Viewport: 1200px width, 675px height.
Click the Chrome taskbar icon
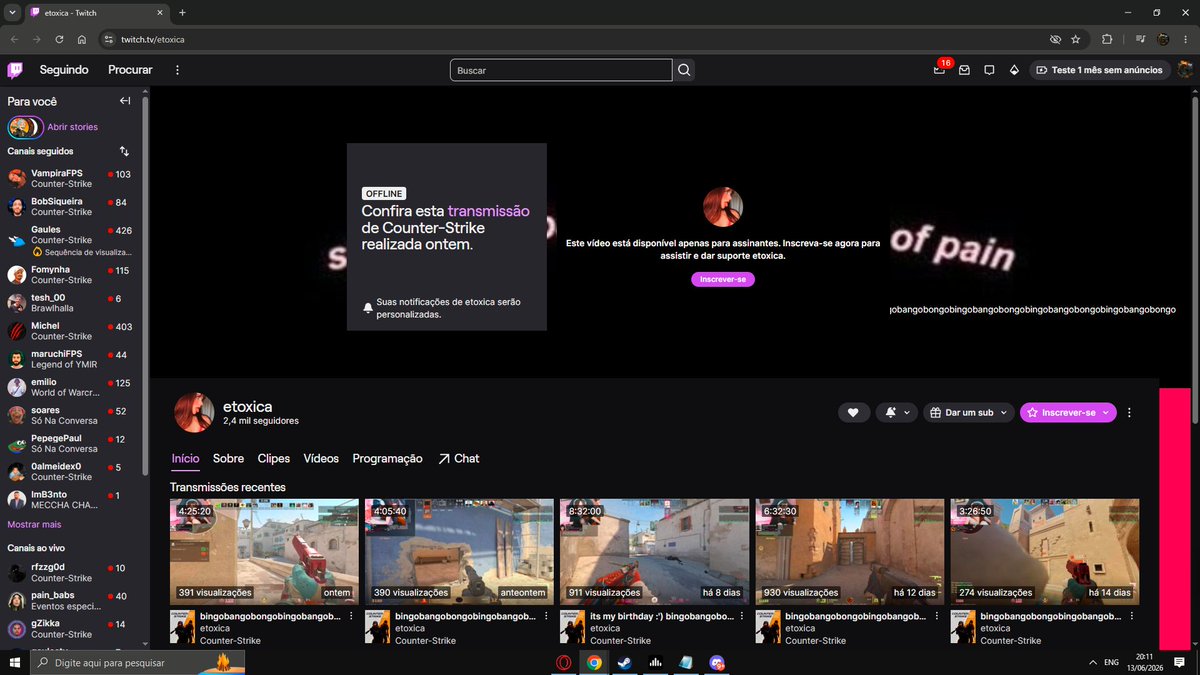point(594,662)
